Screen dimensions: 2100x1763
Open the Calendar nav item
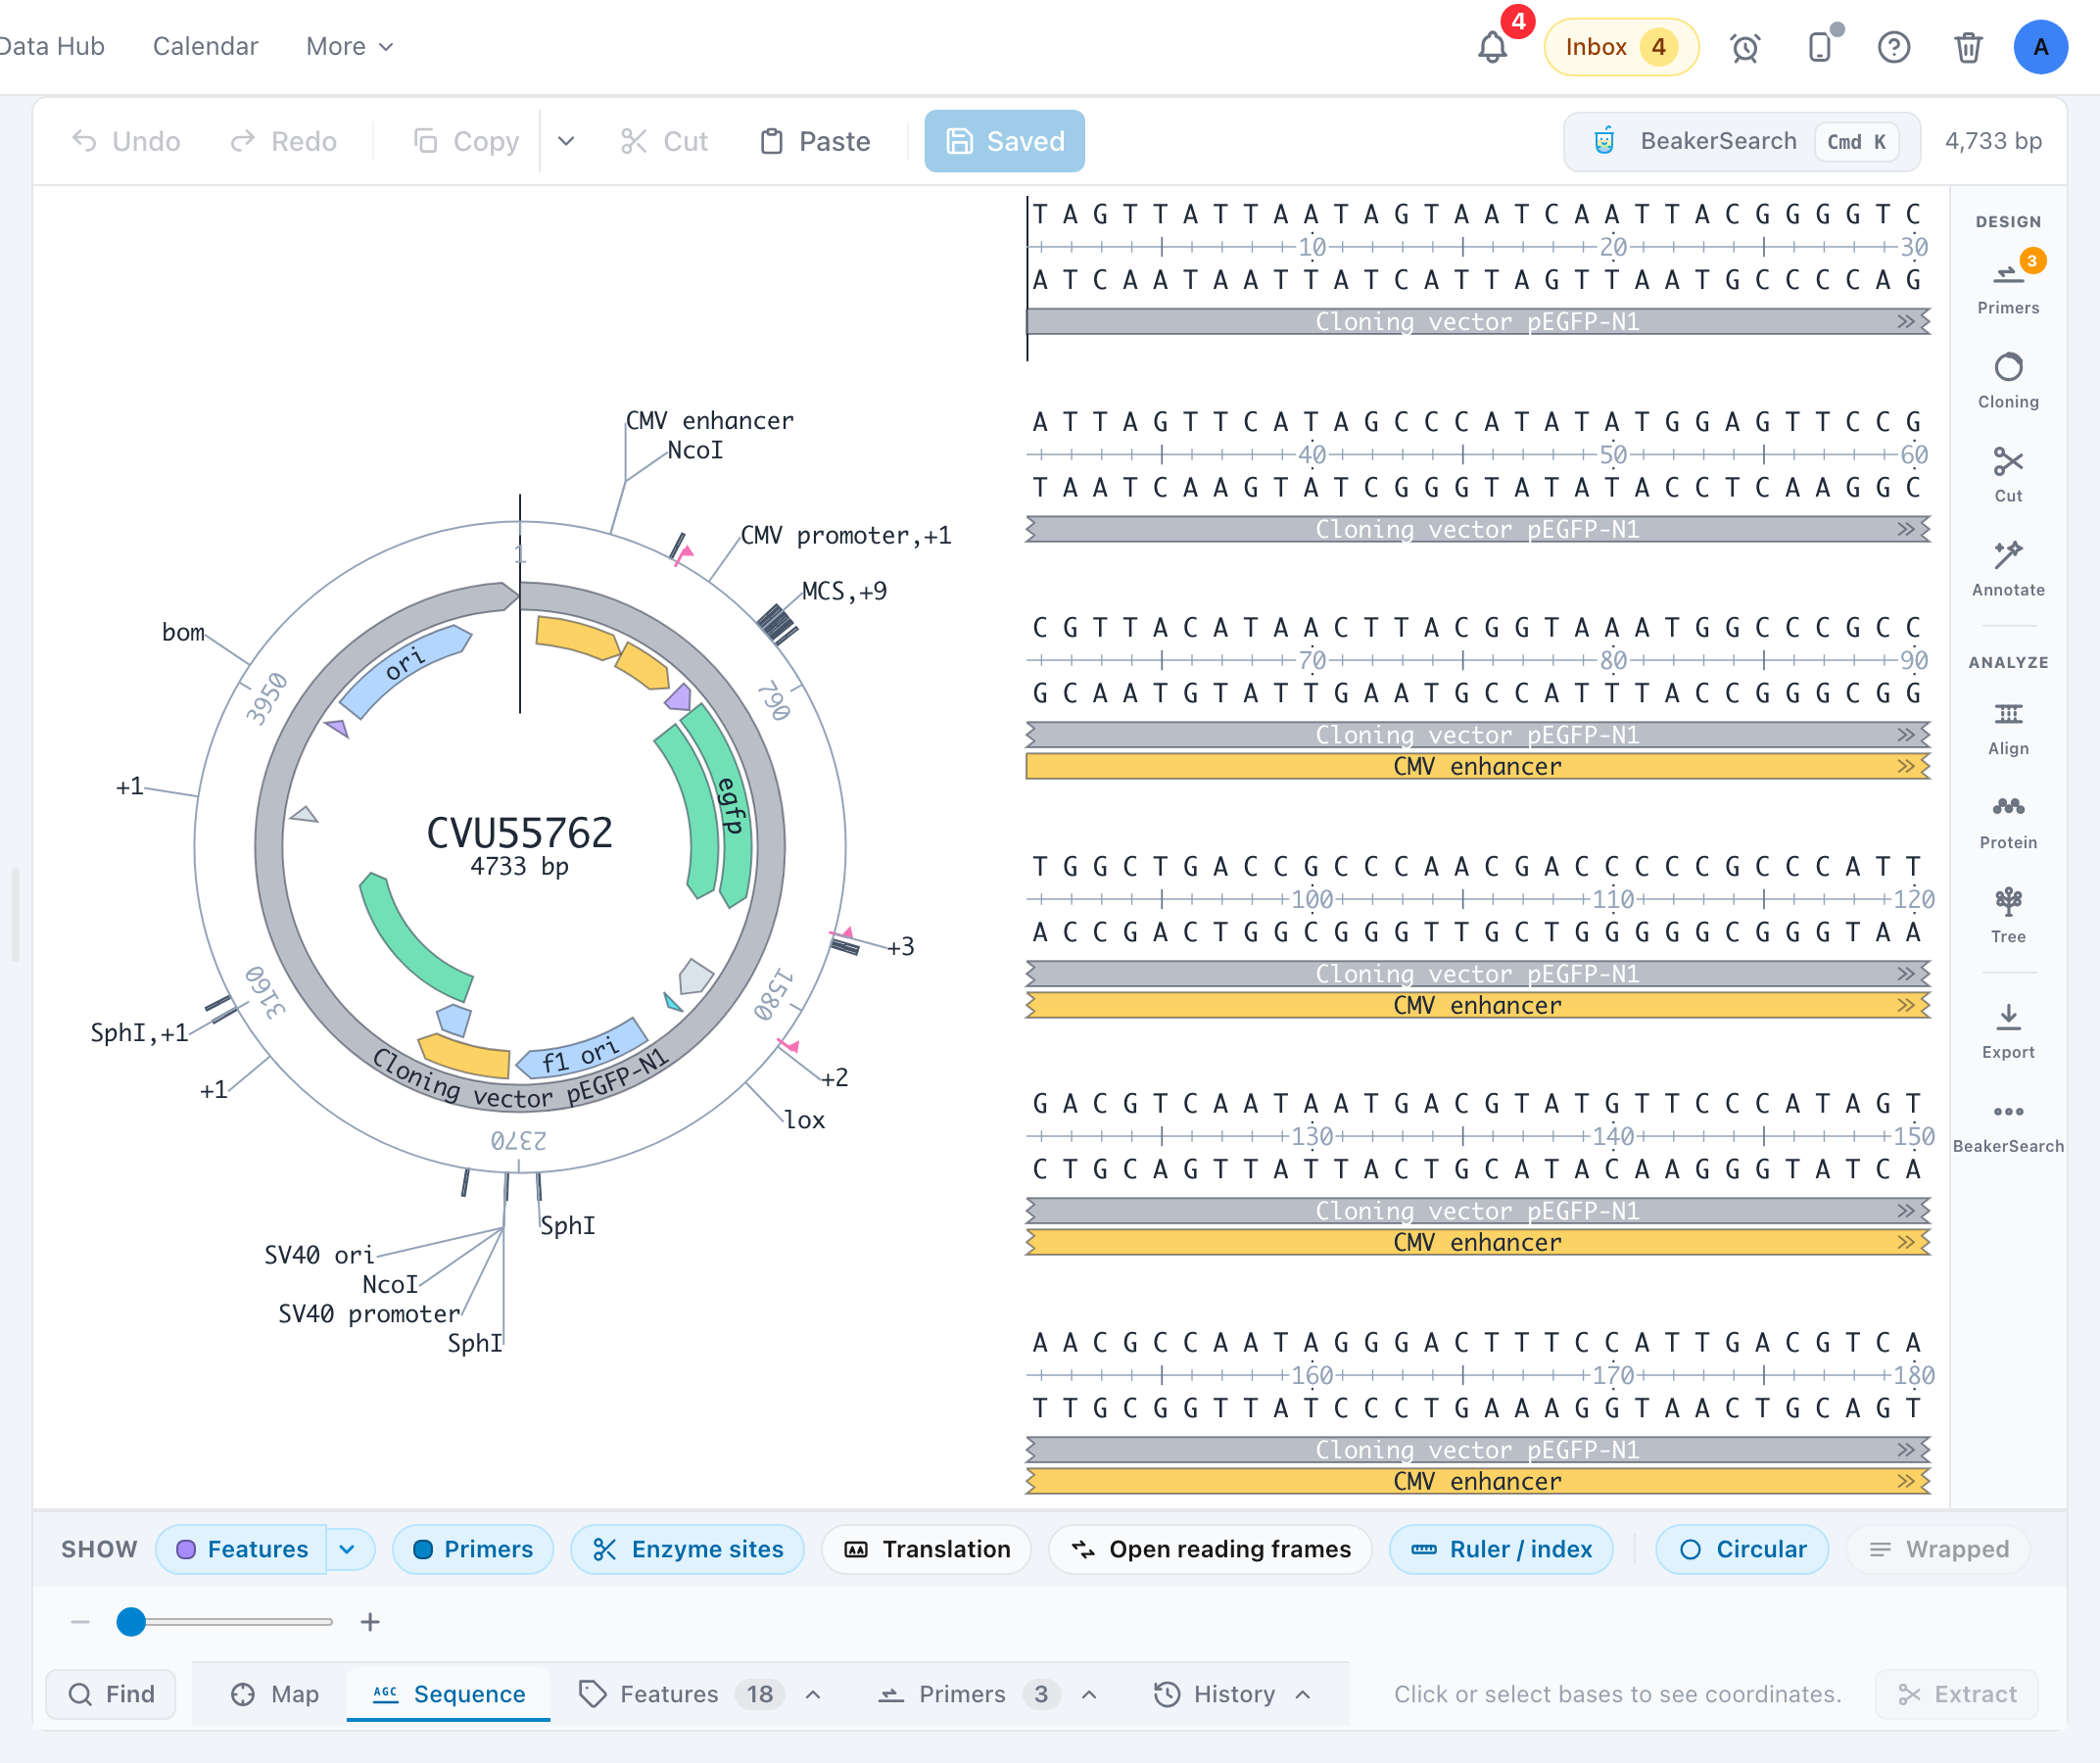click(x=205, y=47)
